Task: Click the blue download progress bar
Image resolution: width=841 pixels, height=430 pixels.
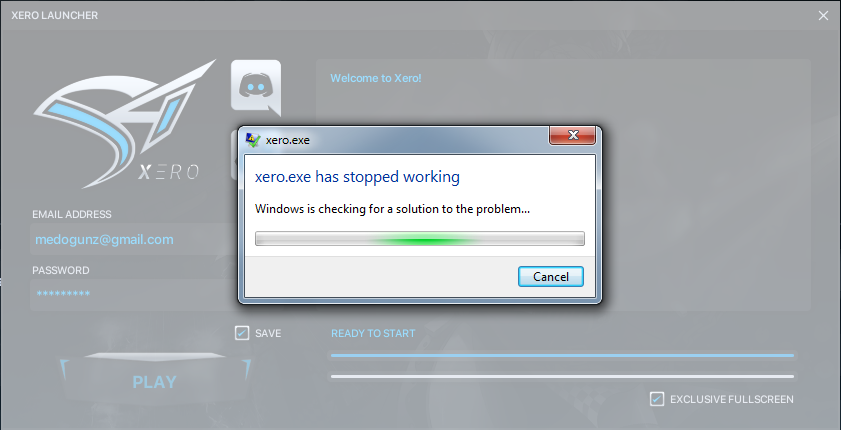Action: click(x=562, y=355)
